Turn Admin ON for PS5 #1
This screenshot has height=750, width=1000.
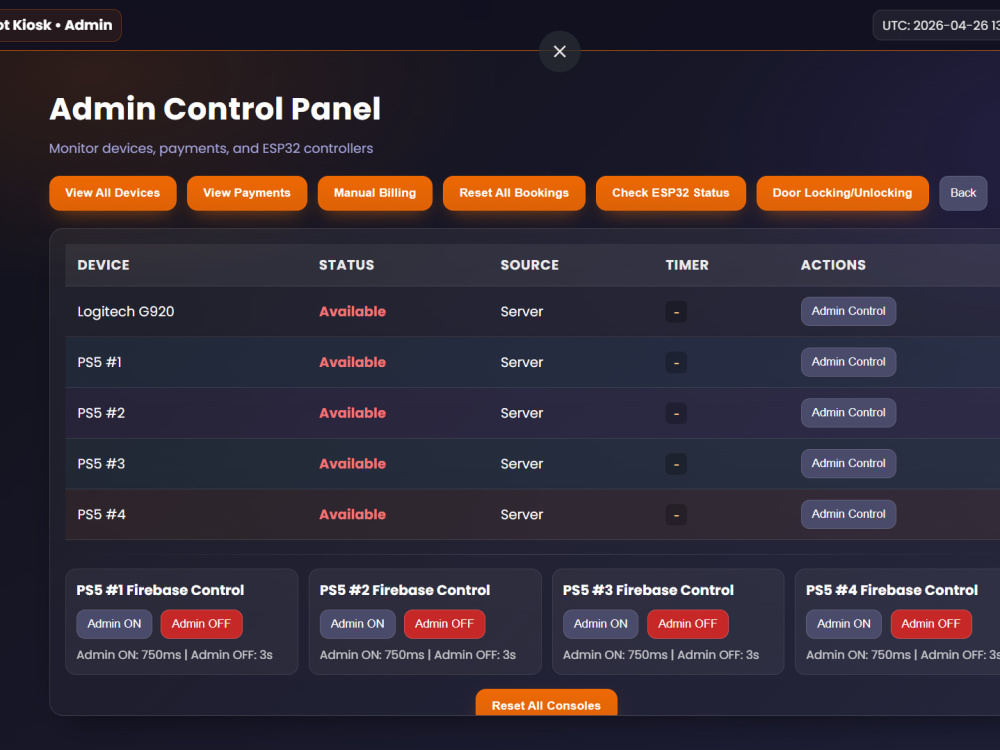(114, 624)
